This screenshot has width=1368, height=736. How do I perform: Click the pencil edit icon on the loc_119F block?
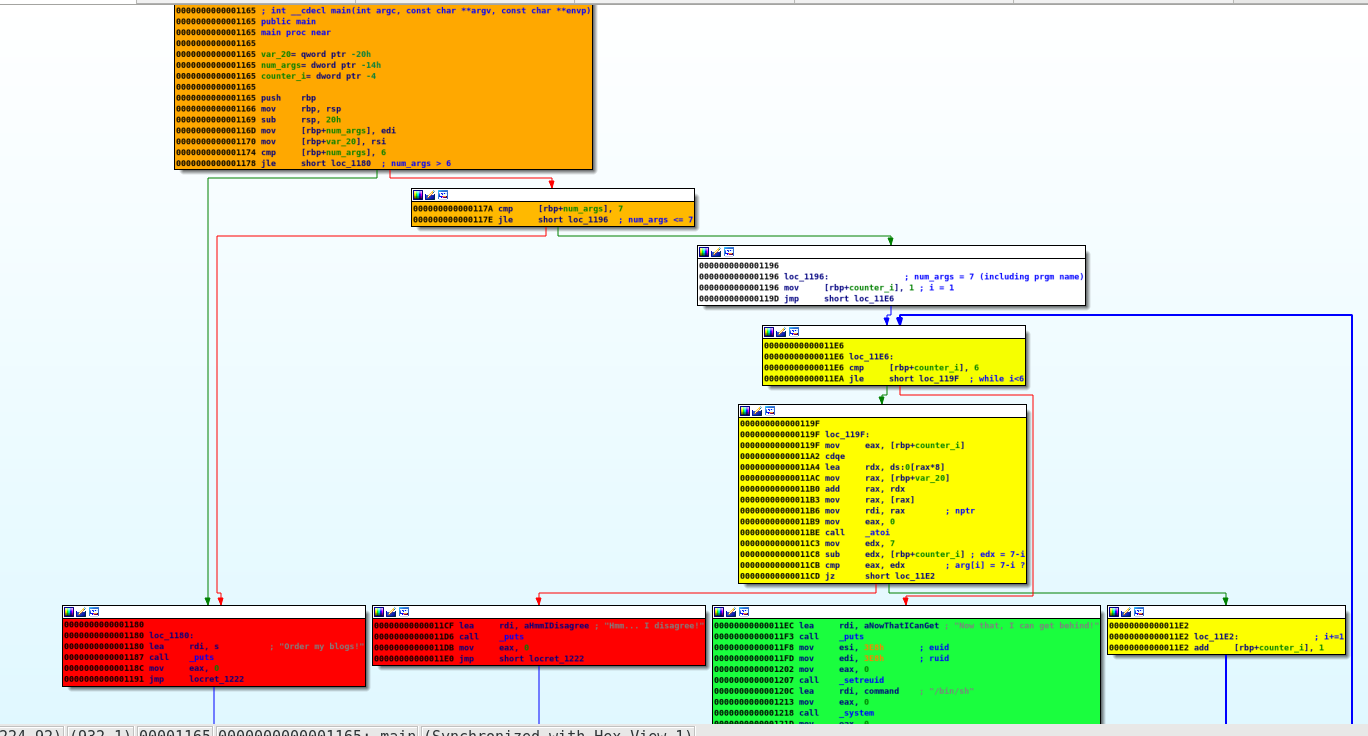coord(758,411)
